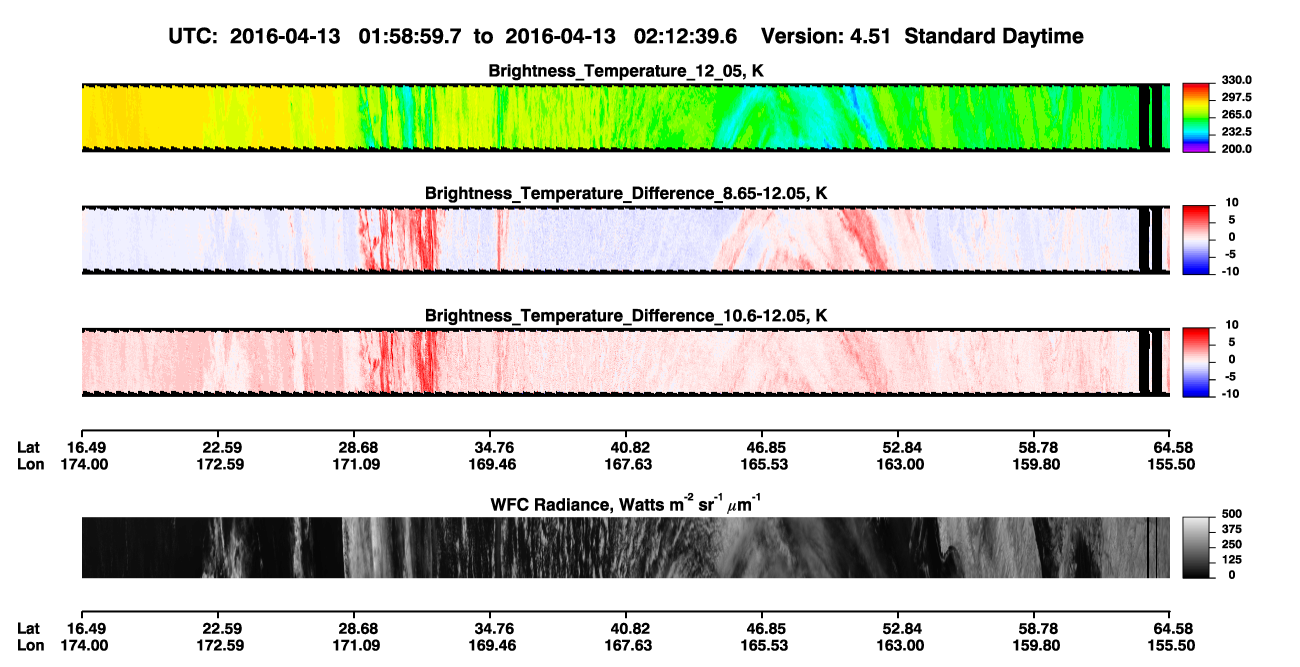This screenshot has height=667, width=1300.
Task: Click longitude '174.00' on the bottom axis below WFC image
Action: 86,644
